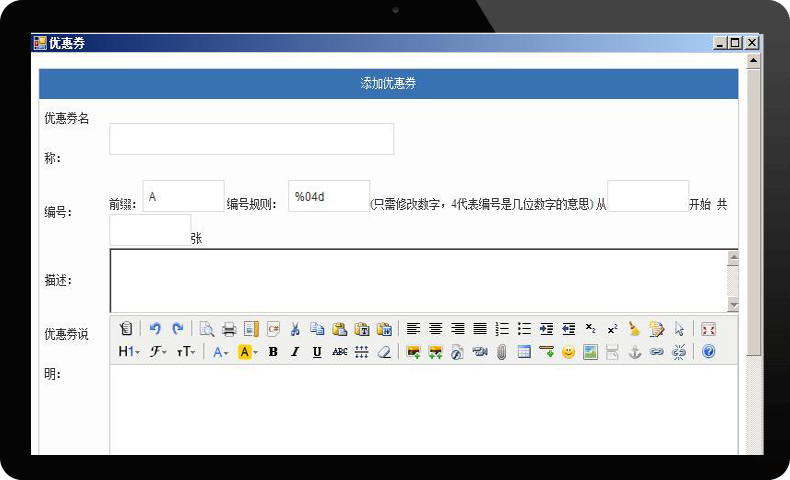Align text right
The height and width of the screenshot is (480, 790).
pos(457,329)
